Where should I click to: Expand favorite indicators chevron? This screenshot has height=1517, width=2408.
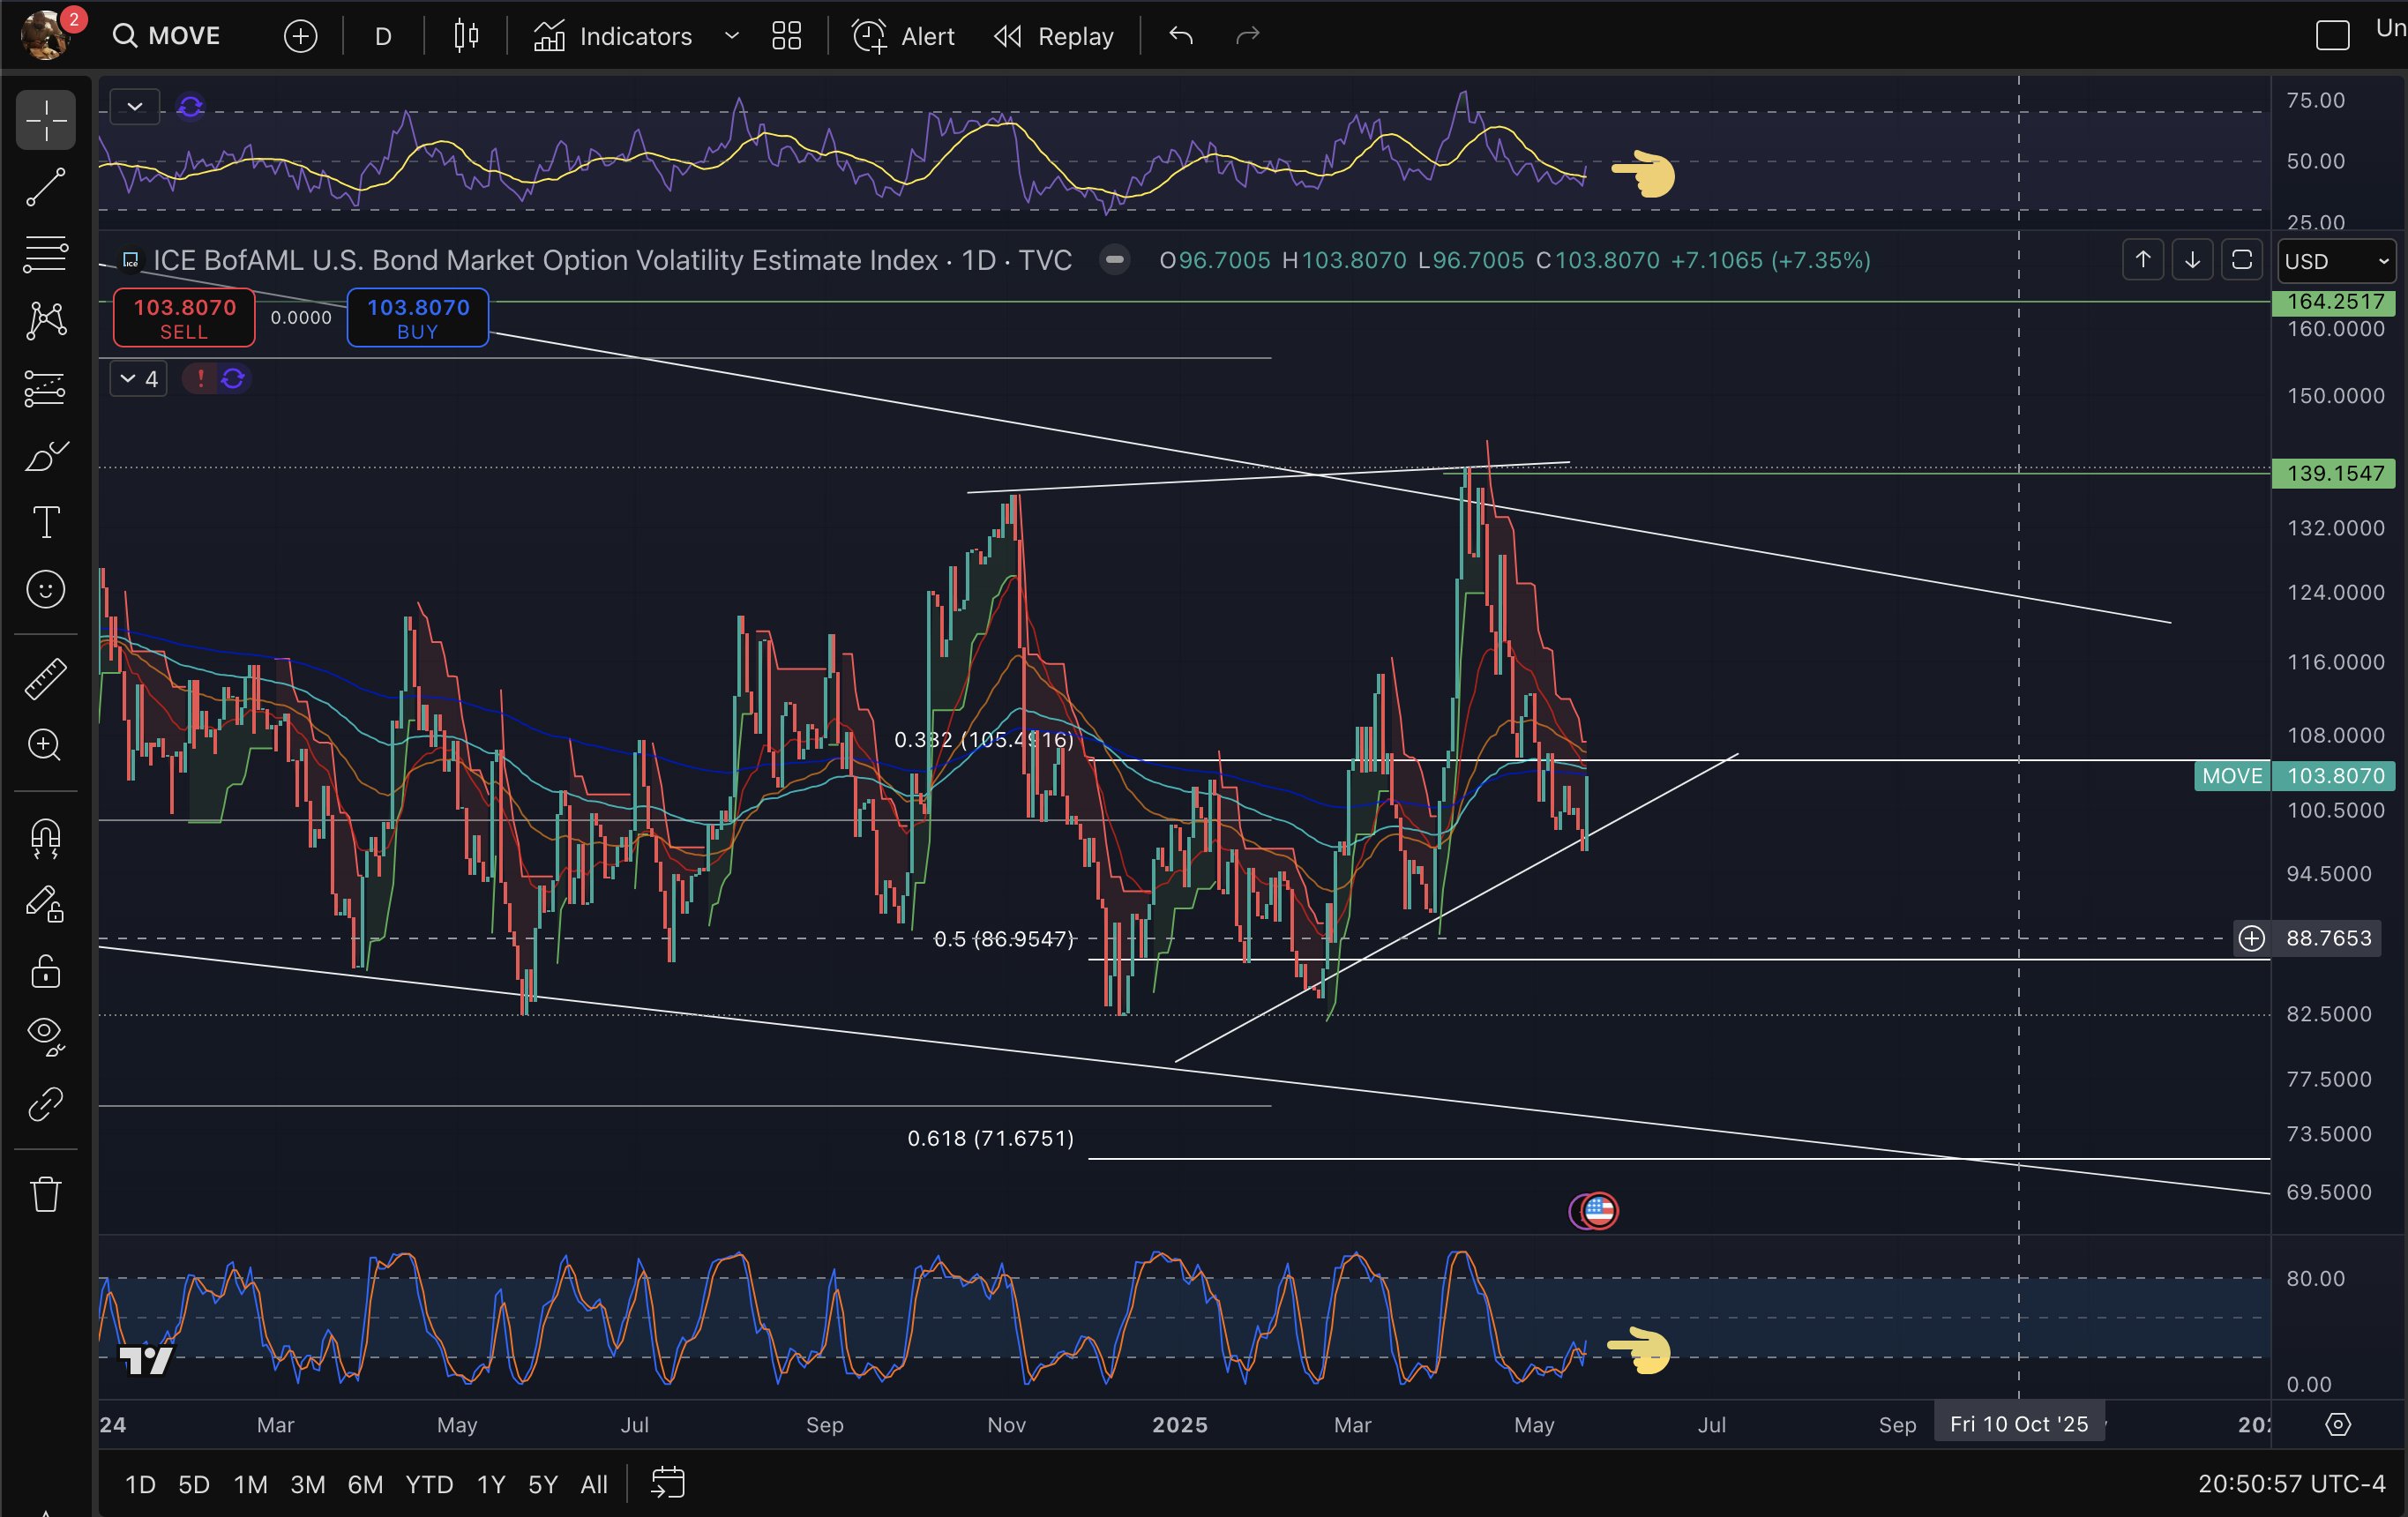(x=731, y=36)
